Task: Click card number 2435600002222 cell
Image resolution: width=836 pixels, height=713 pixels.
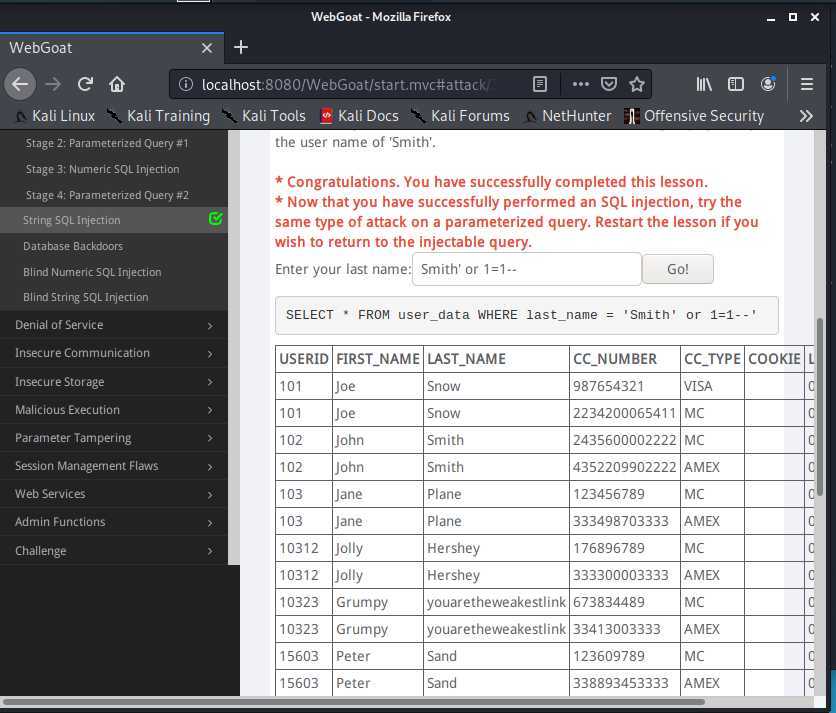Action: click(x=625, y=440)
